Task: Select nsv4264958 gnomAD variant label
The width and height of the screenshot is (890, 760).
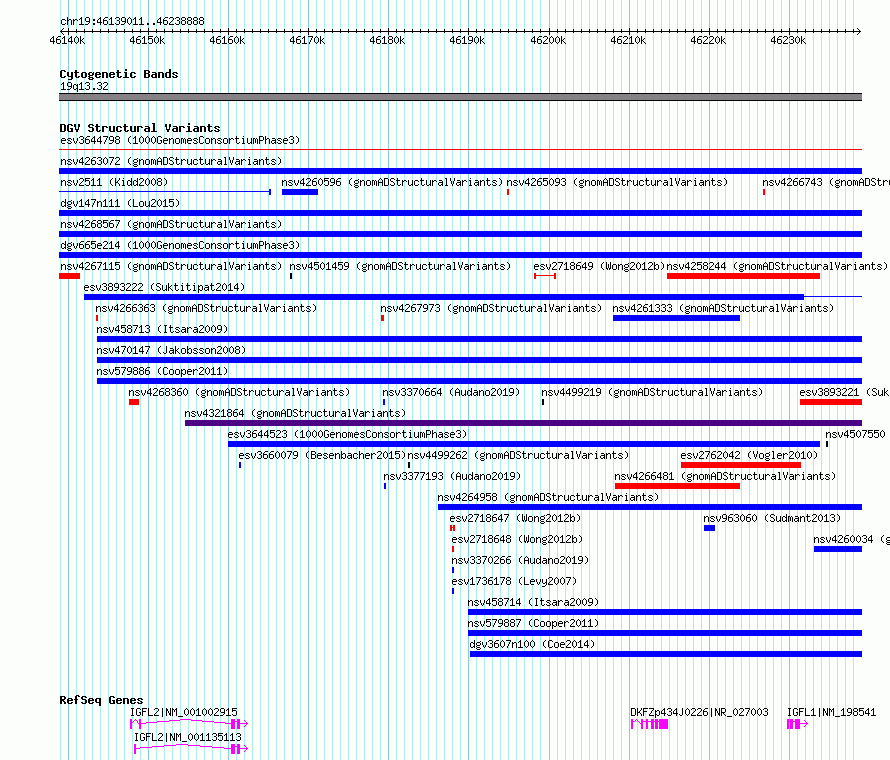Action: pyautogui.click(x=548, y=497)
